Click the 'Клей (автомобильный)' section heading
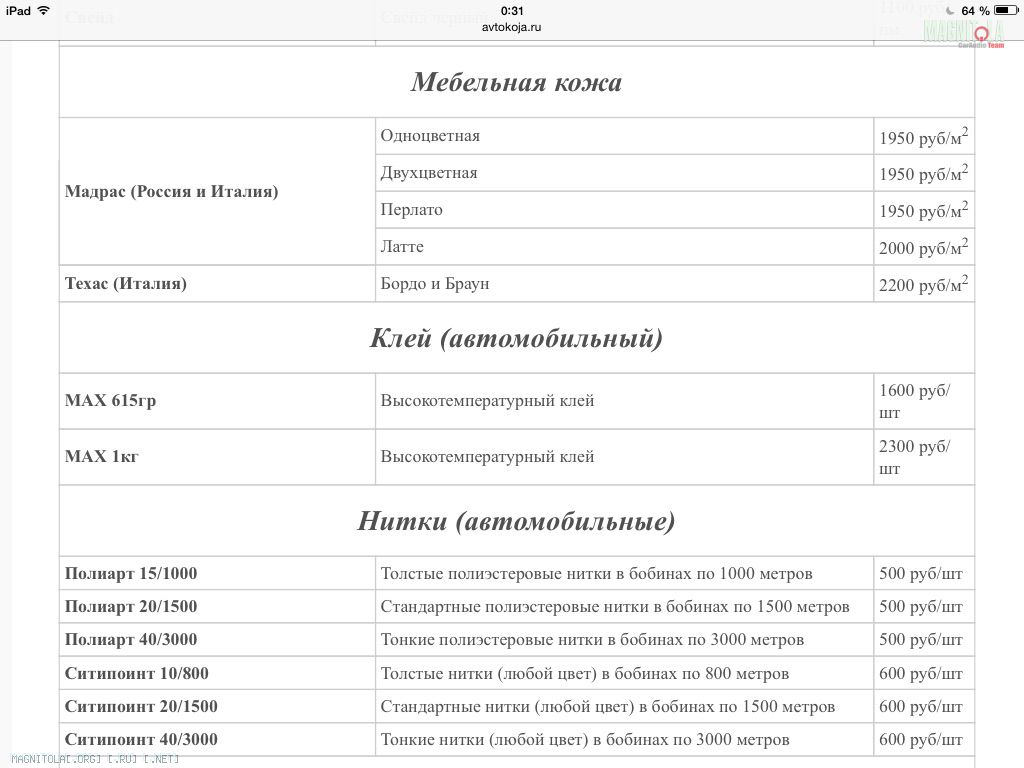 (517, 338)
